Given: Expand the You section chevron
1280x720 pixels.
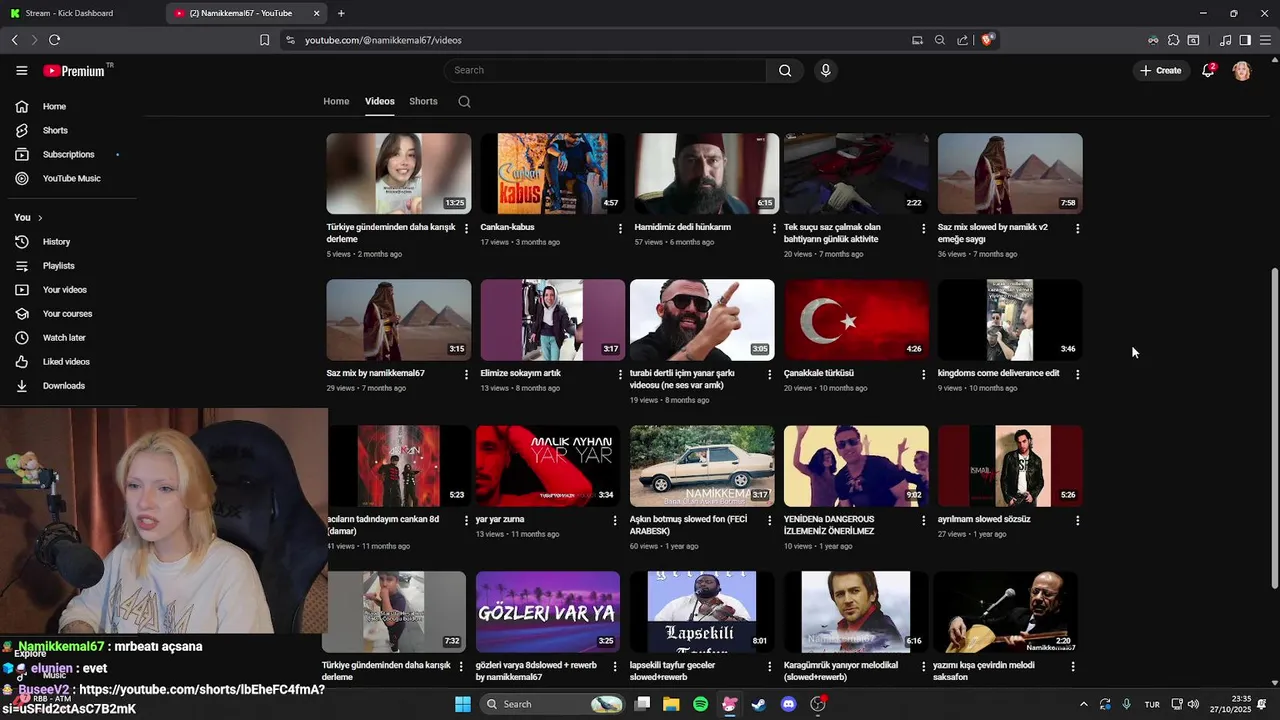Looking at the screenshot, I should (x=40, y=217).
